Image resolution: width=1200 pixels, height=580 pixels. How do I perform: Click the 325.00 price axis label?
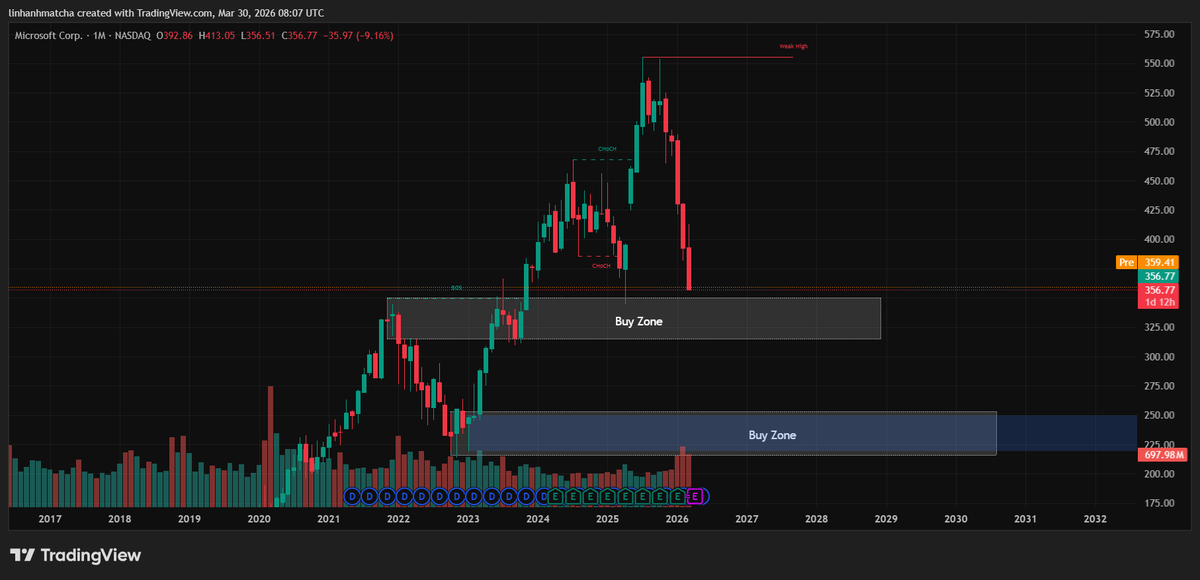(1160, 328)
